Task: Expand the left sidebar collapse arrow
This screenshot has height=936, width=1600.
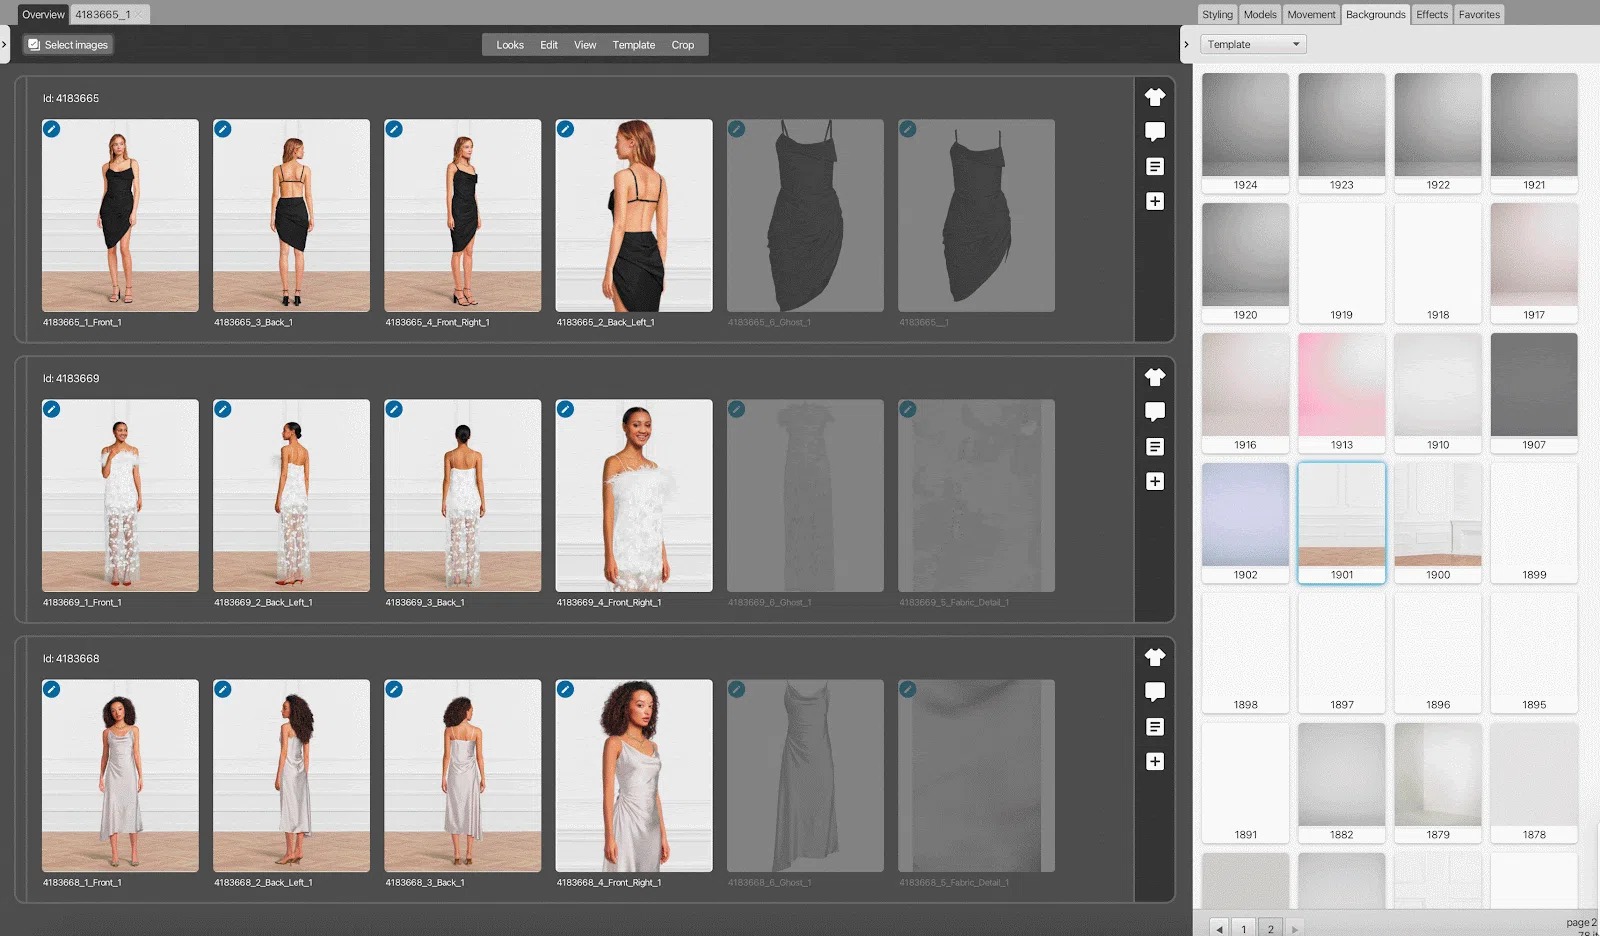Action: click(x=5, y=45)
